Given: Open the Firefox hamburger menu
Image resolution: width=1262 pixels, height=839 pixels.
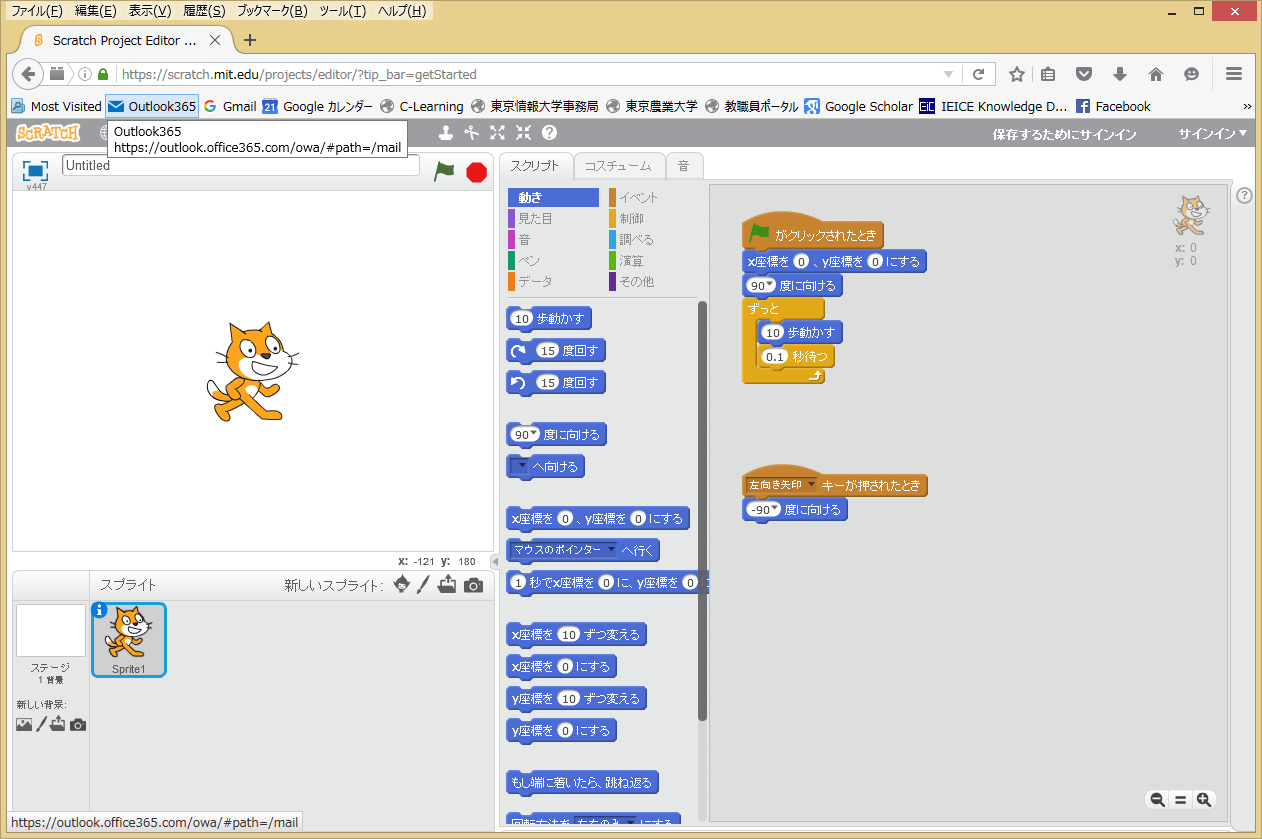Looking at the screenshot, I should (x=1234, y=74).
